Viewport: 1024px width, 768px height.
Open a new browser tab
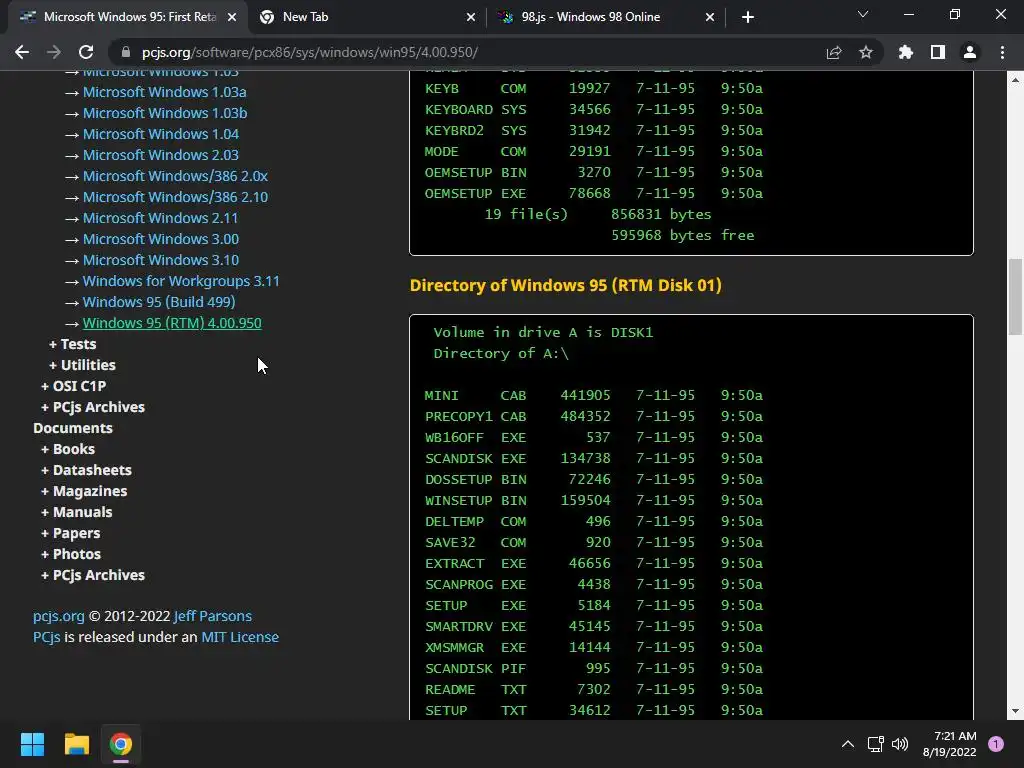[748, 17]
